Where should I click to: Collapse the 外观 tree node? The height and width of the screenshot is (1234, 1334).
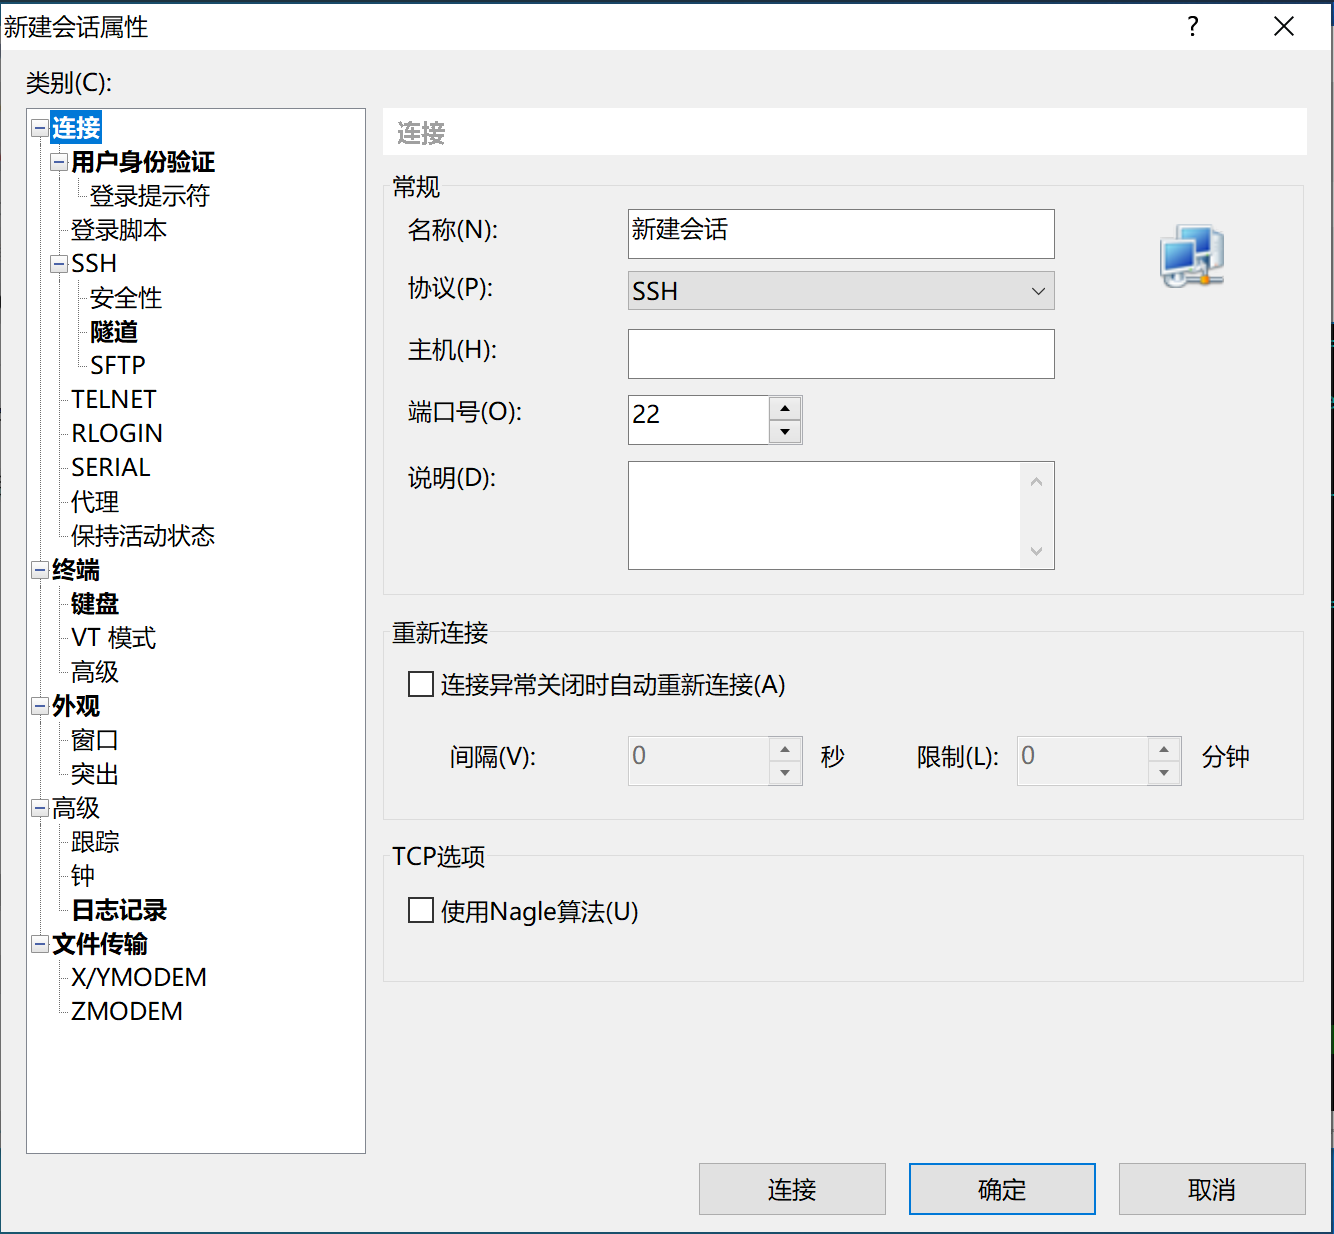[40, 706]
